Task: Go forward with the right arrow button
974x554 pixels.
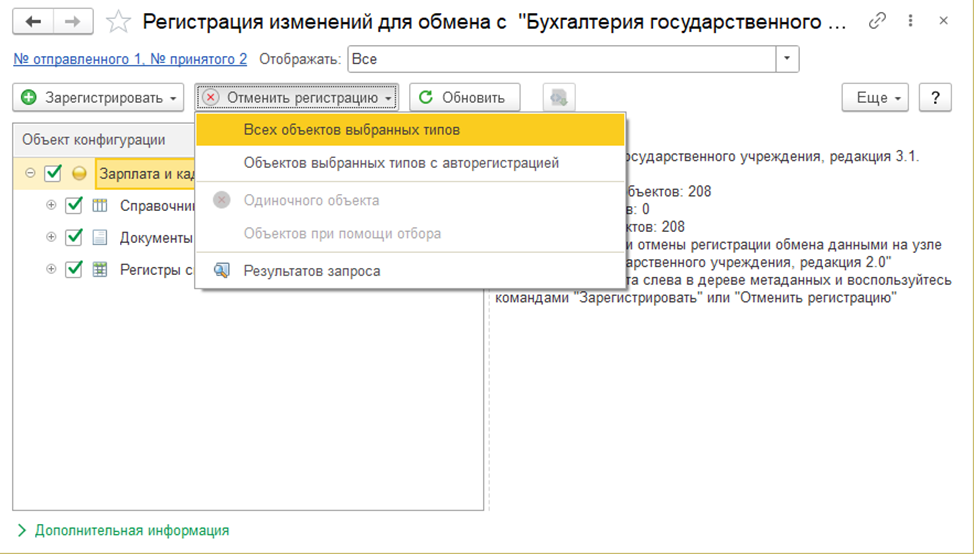Action: point(73,22)
